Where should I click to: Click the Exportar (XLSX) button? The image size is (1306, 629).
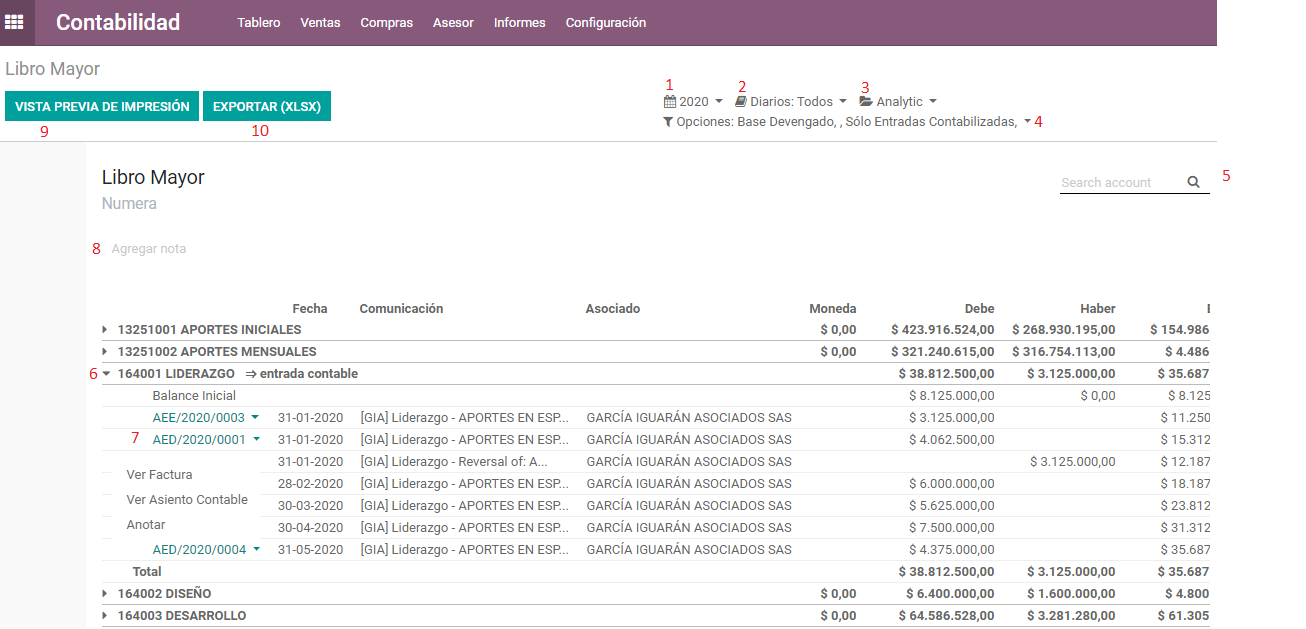(267, 106)
